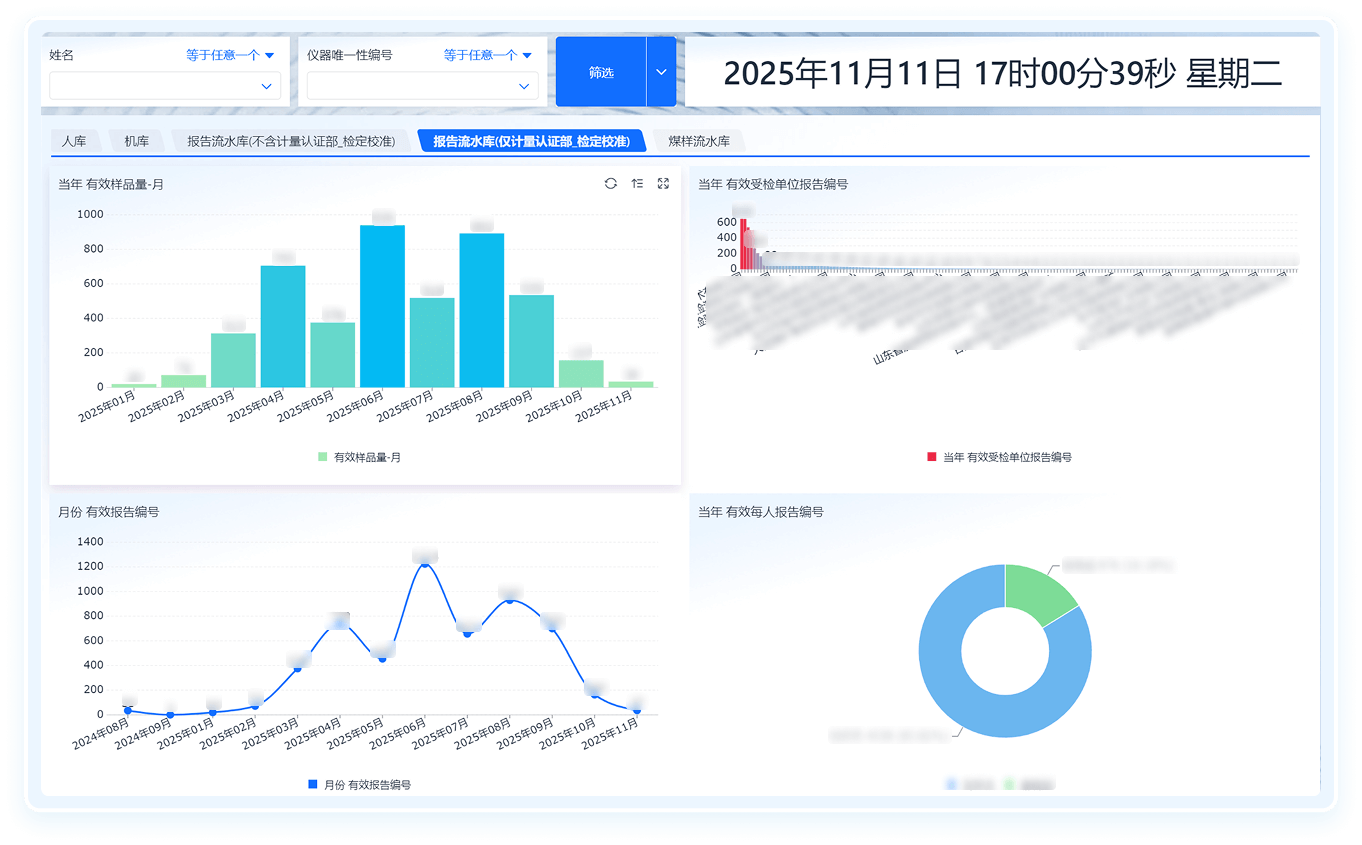Refresh the 有效样品量-月 chart
This screenshot has width=1362, height=845.
pyautogui.click(x=611, y=184)
